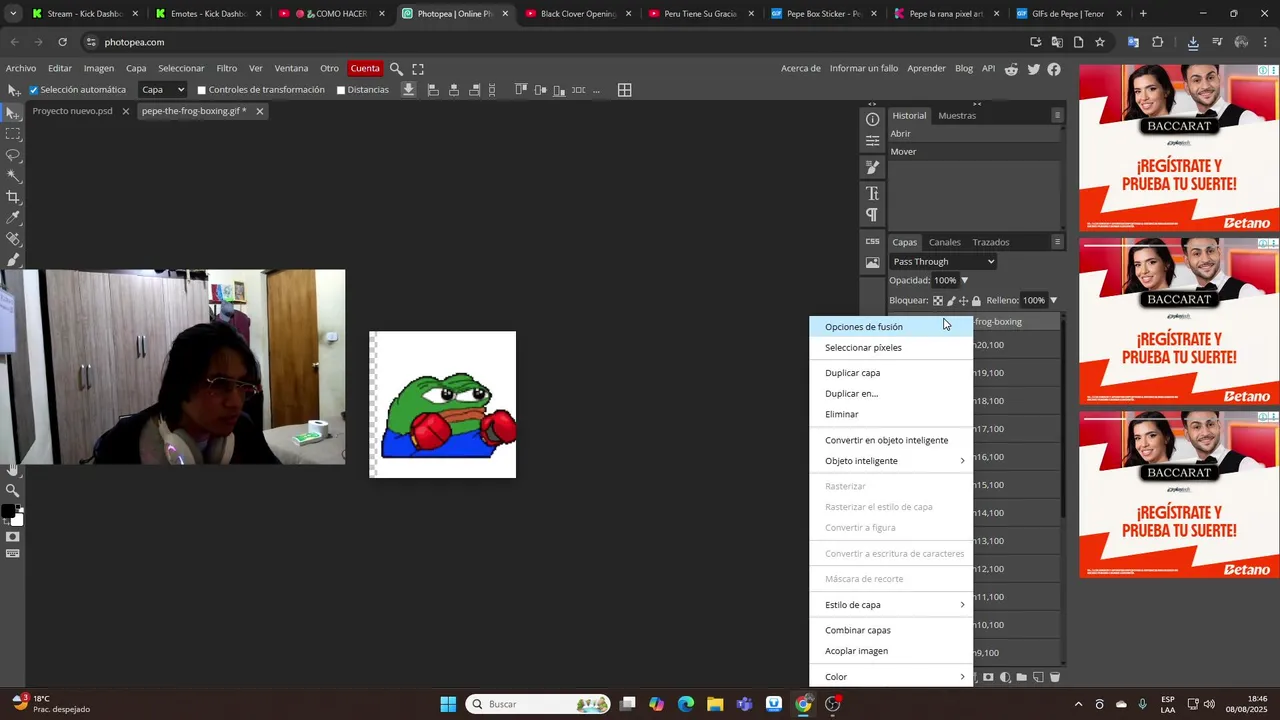Switch to the Canales tab
The width and height of the screenshot is (1280, 720).
coord(944,242)
